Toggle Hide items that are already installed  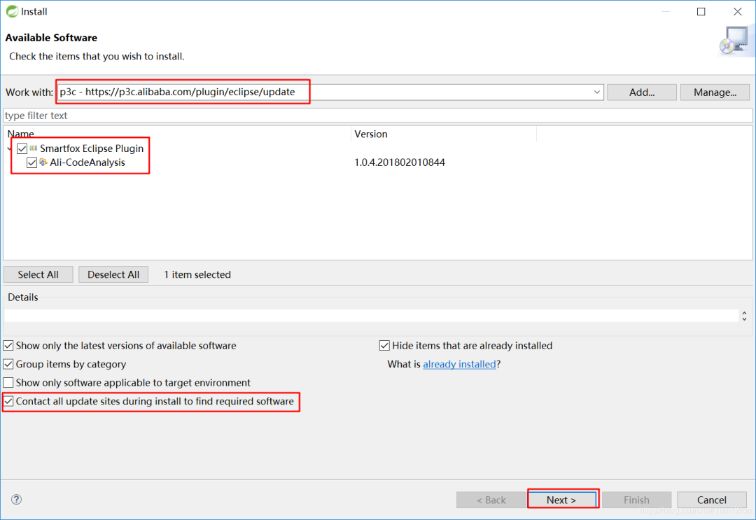point(384,346)
